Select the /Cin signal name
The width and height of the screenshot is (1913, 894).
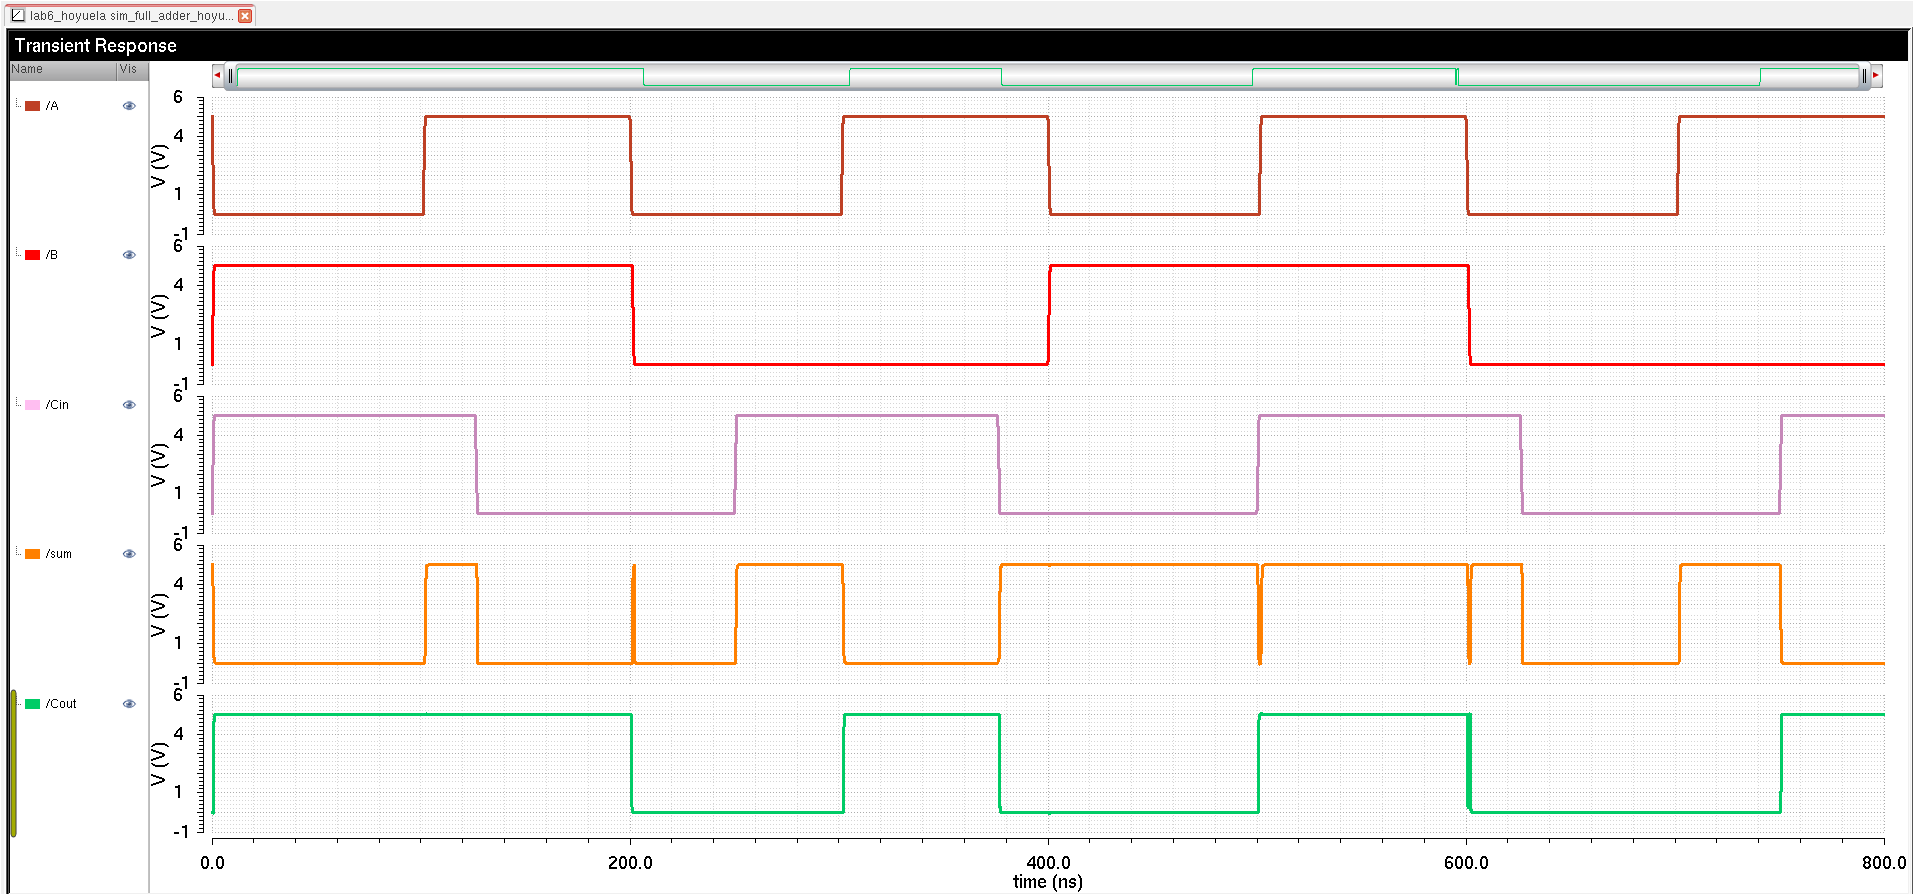tap(57, 405)
